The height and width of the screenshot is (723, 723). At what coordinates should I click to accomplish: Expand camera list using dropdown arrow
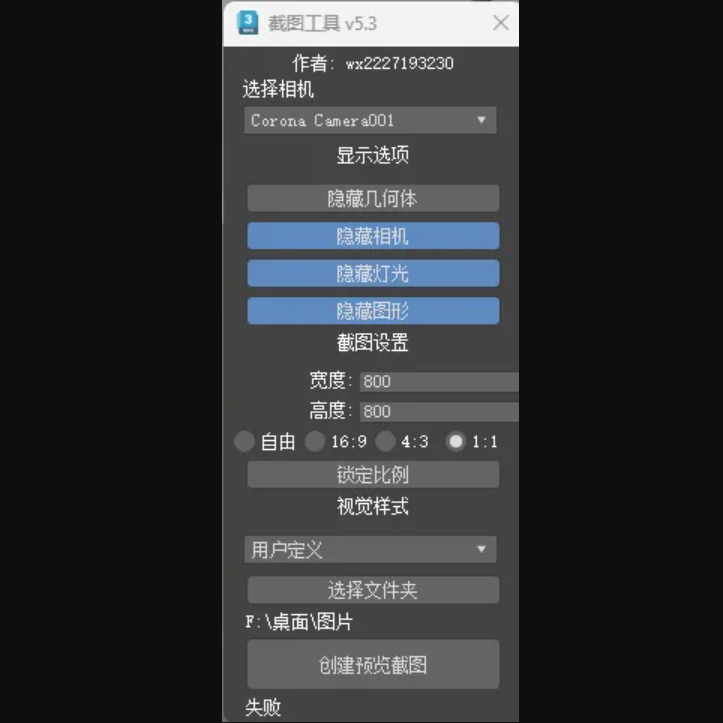pos(481,120)
